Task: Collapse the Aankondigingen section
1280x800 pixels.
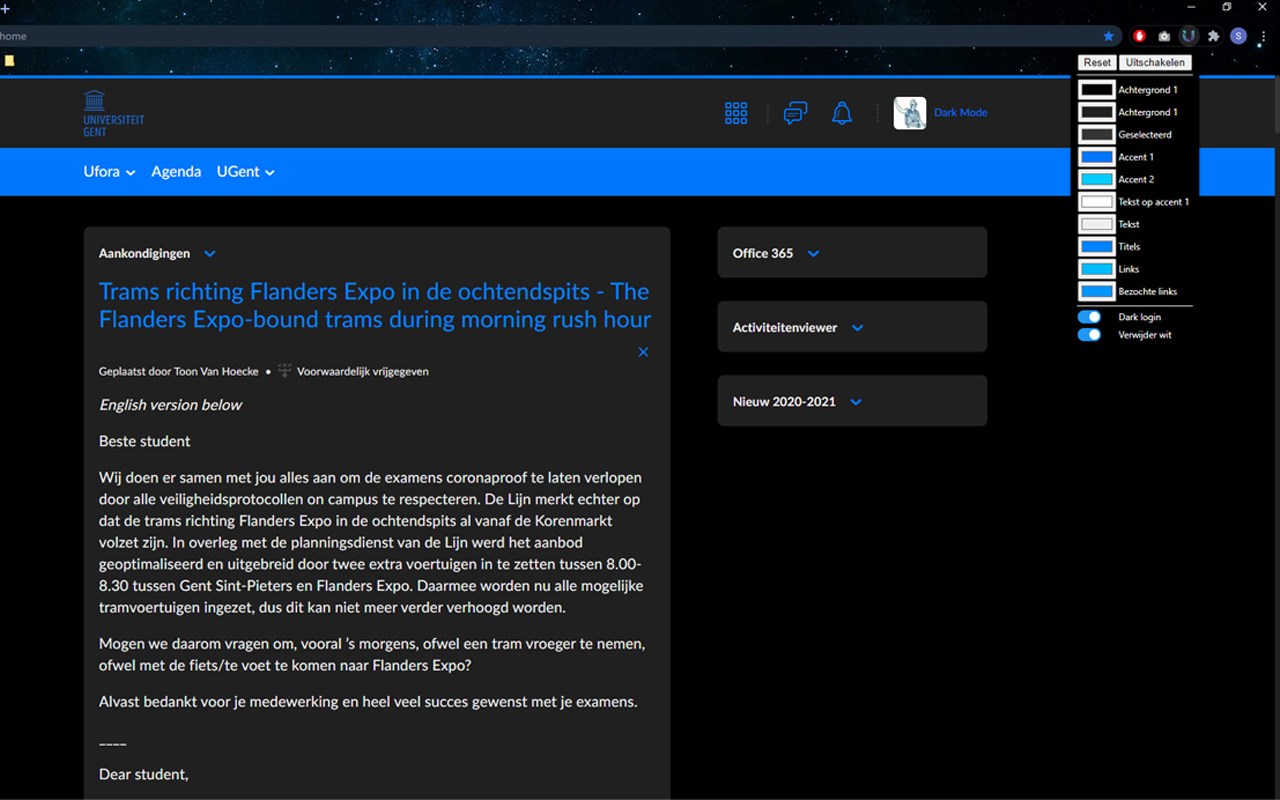Action: click(209, 253)
